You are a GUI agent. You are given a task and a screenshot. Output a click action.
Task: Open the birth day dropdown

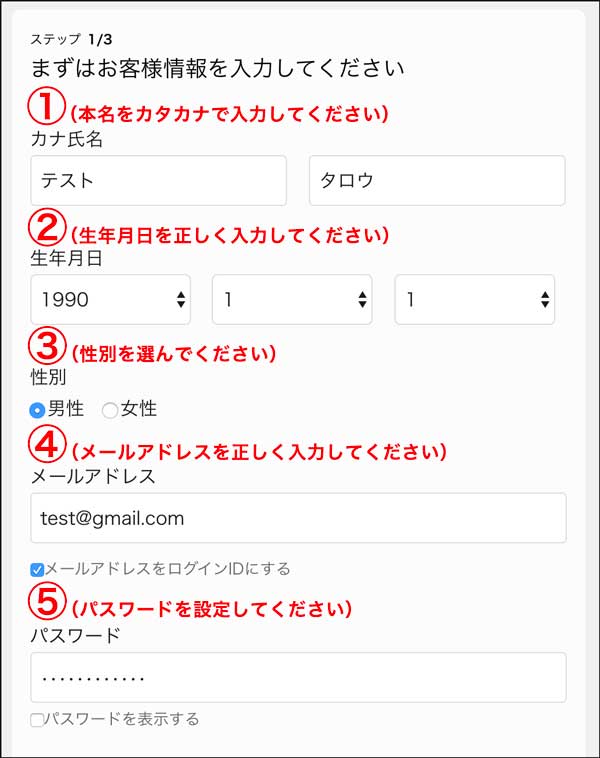[x=474, y=300]
